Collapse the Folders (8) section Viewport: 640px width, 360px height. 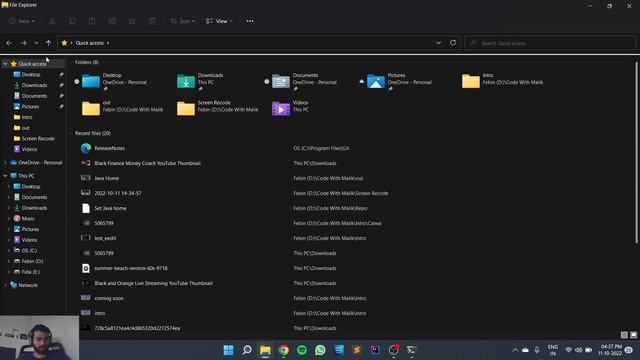click(71, 62)
